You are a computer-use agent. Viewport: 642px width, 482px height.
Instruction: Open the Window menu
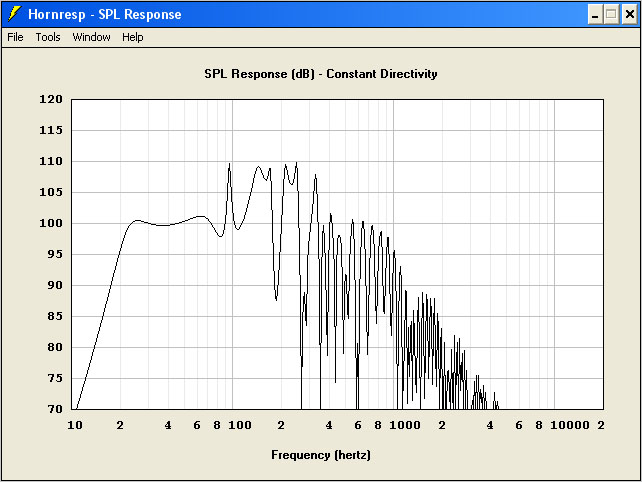[x=91, y=37]
